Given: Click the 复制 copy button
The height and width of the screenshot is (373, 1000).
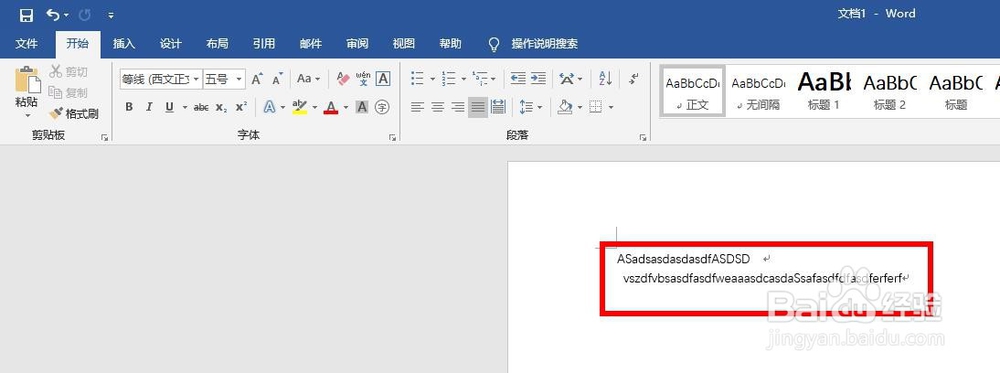Looking at the screenshot, I should (x=69, y=92).
